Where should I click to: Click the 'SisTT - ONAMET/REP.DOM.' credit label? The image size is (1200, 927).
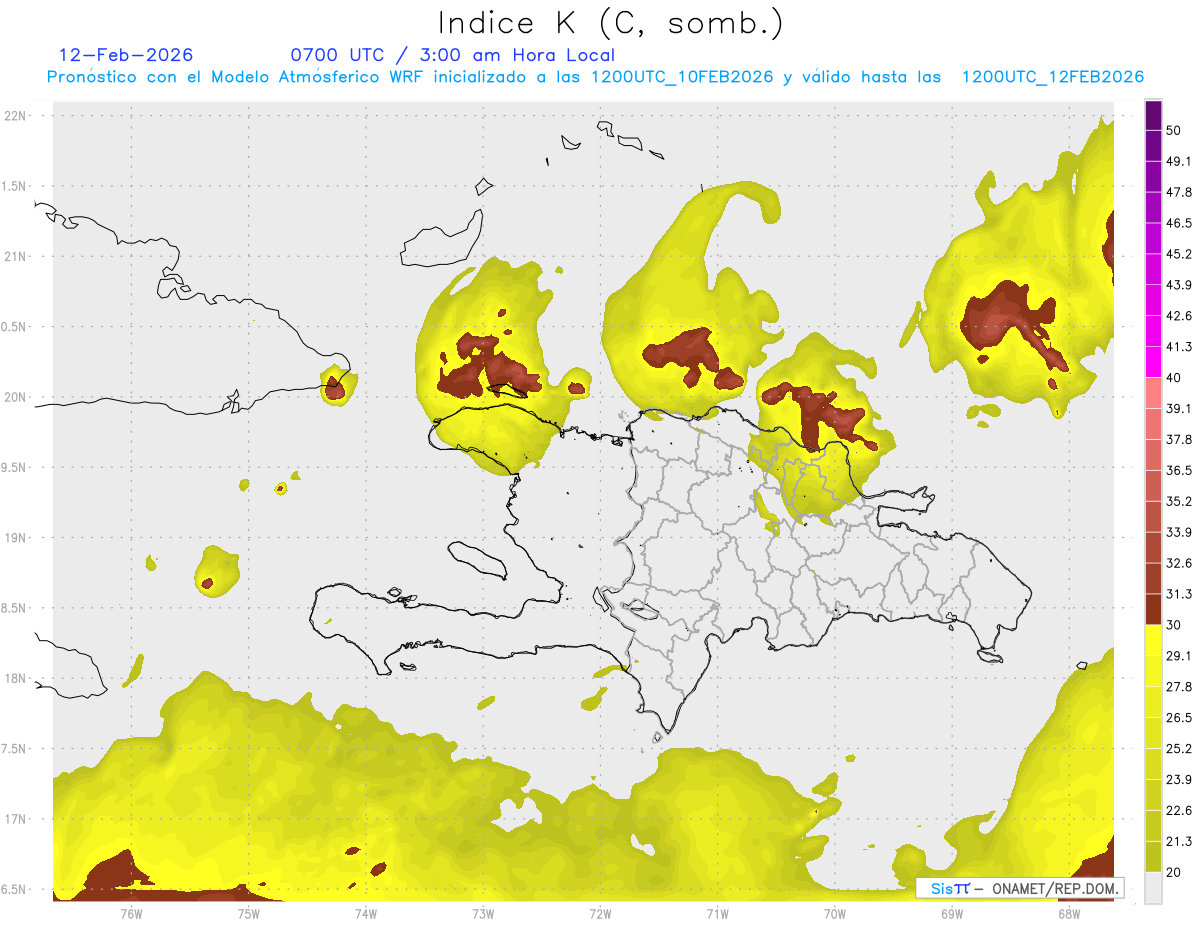click(x=1020, y=888)
